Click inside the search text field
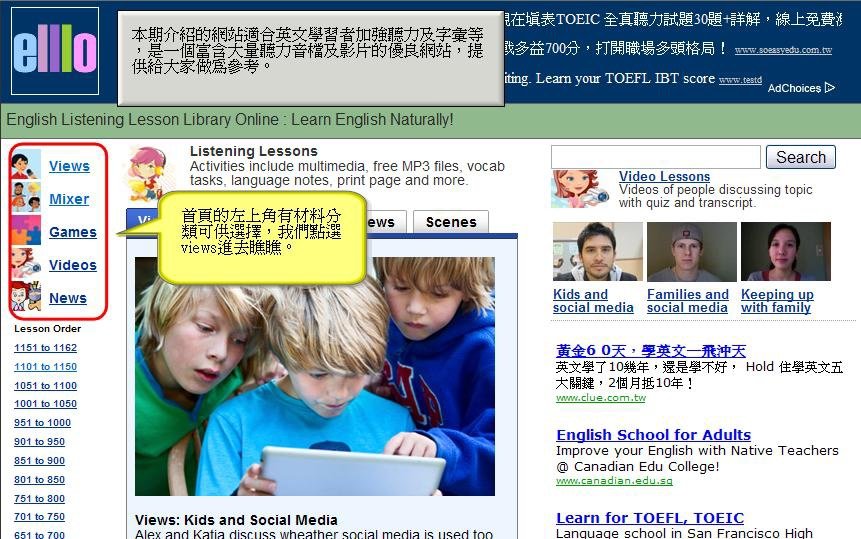The image size is (861, 539). click(x=656, y=157)
